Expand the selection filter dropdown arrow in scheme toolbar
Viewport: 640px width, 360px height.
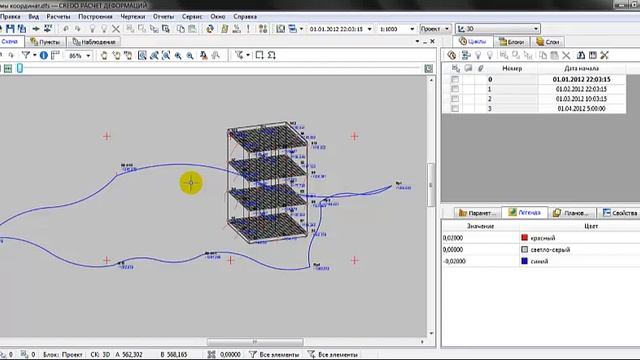(x=248, y=55)
